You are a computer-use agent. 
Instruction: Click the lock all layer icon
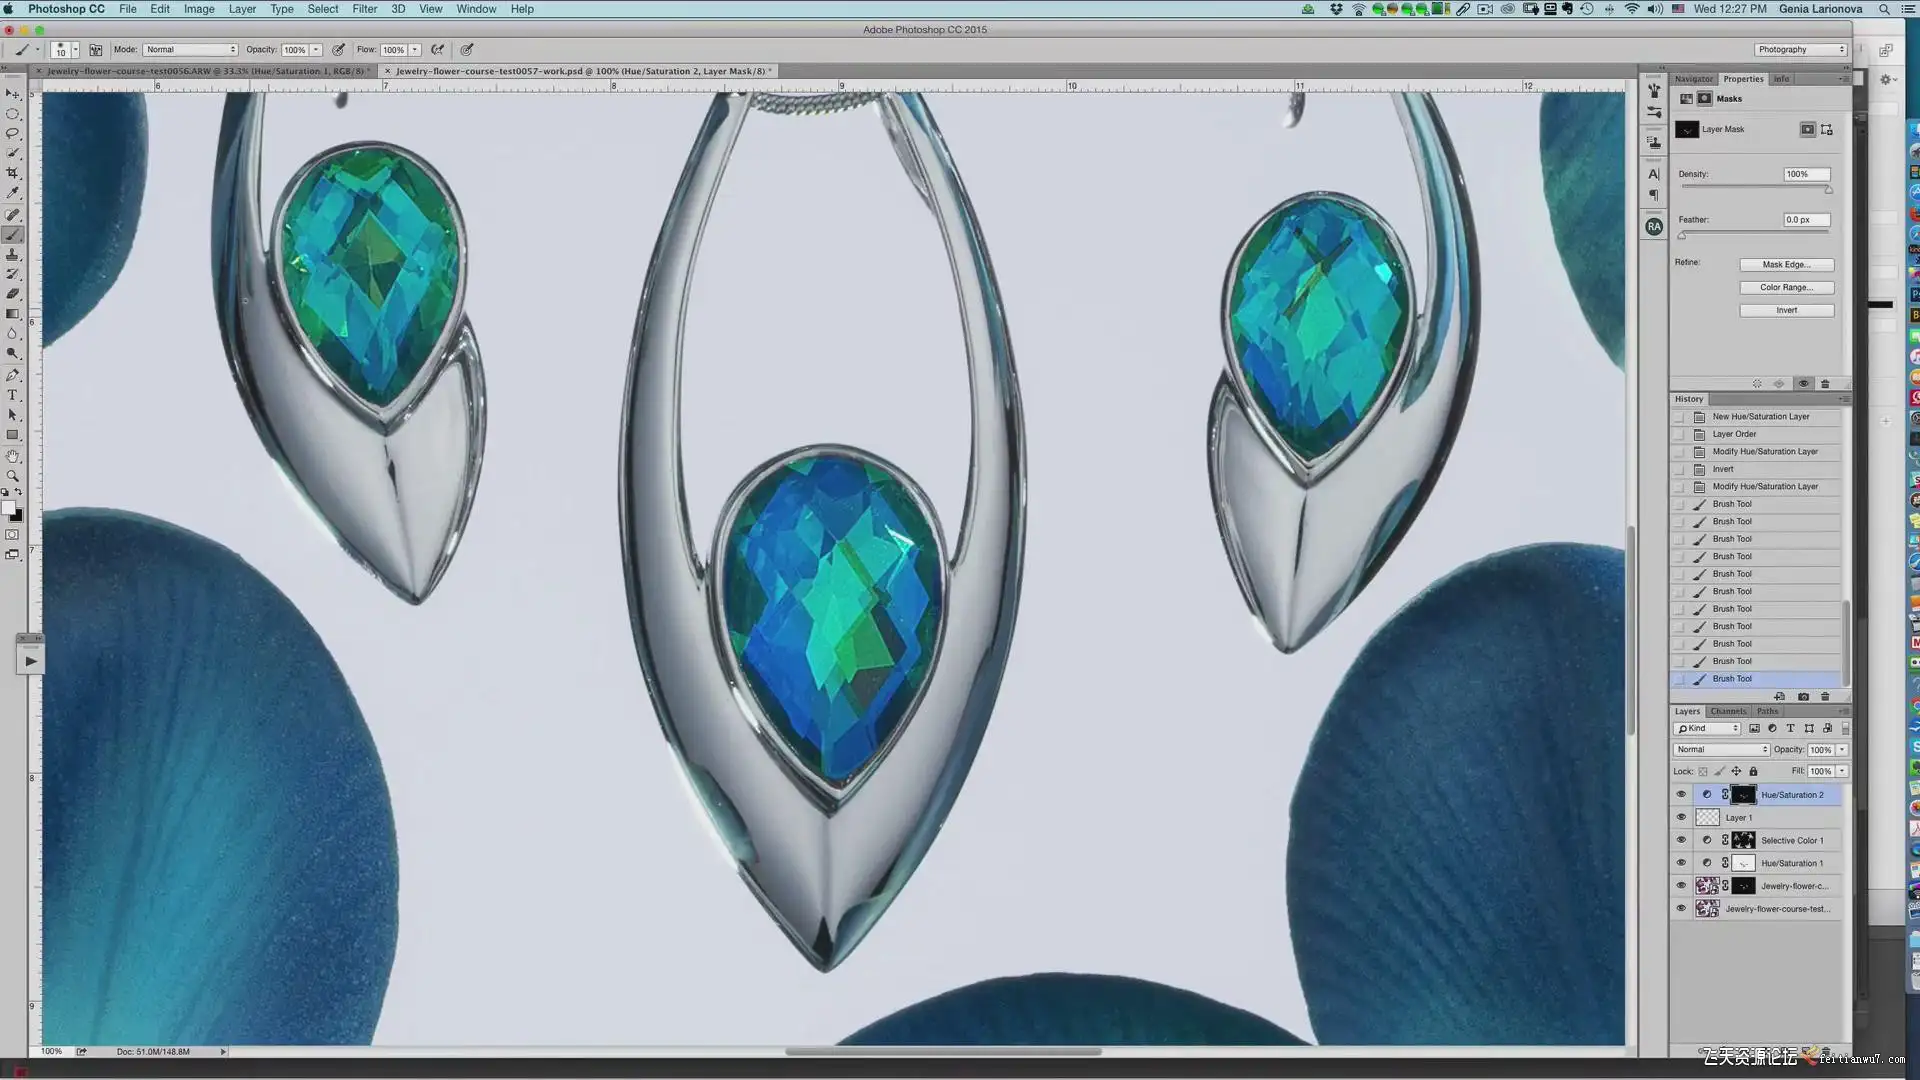click(x=1753, y=771)
